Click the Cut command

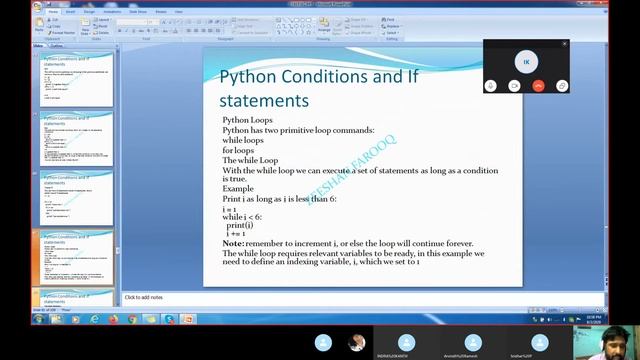pyautogui.click(x=53, y=20)
